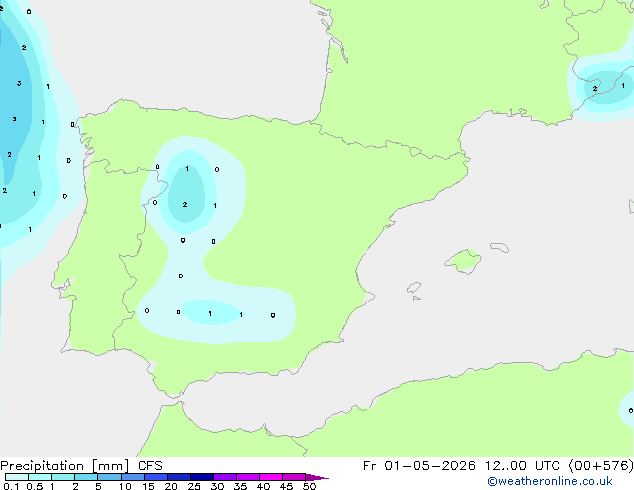The image size is (634, 490).
Task: Click the 1–2 mm legend swatch
Action: point(63,477)
